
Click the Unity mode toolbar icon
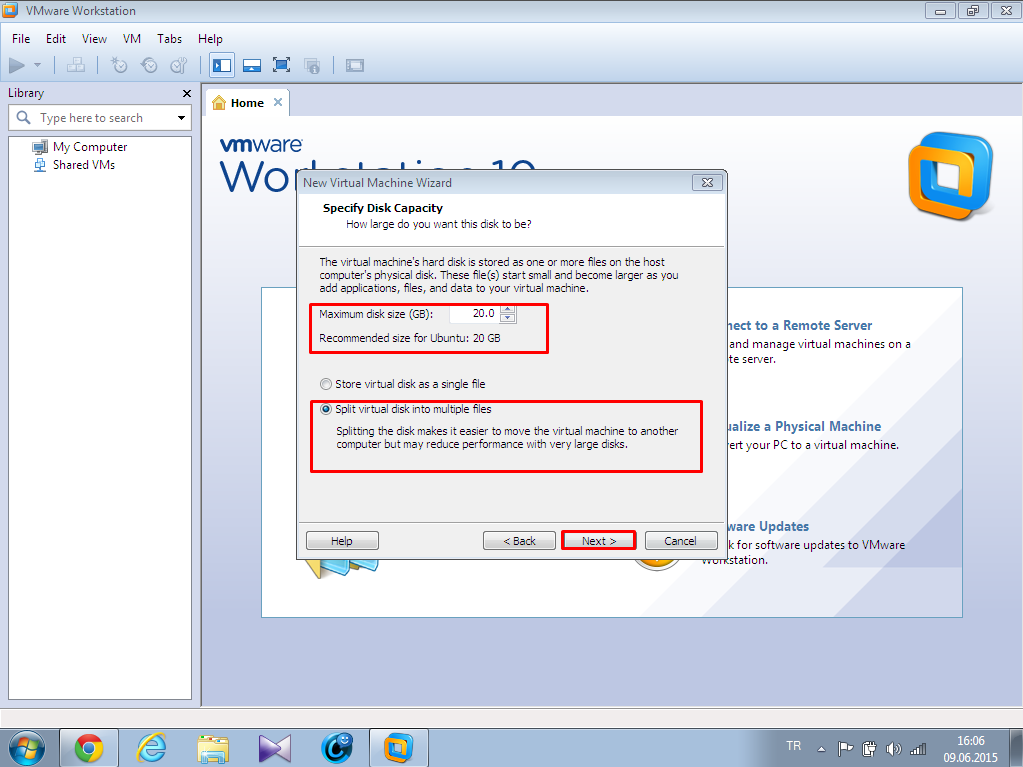click(x=312, y=65)
